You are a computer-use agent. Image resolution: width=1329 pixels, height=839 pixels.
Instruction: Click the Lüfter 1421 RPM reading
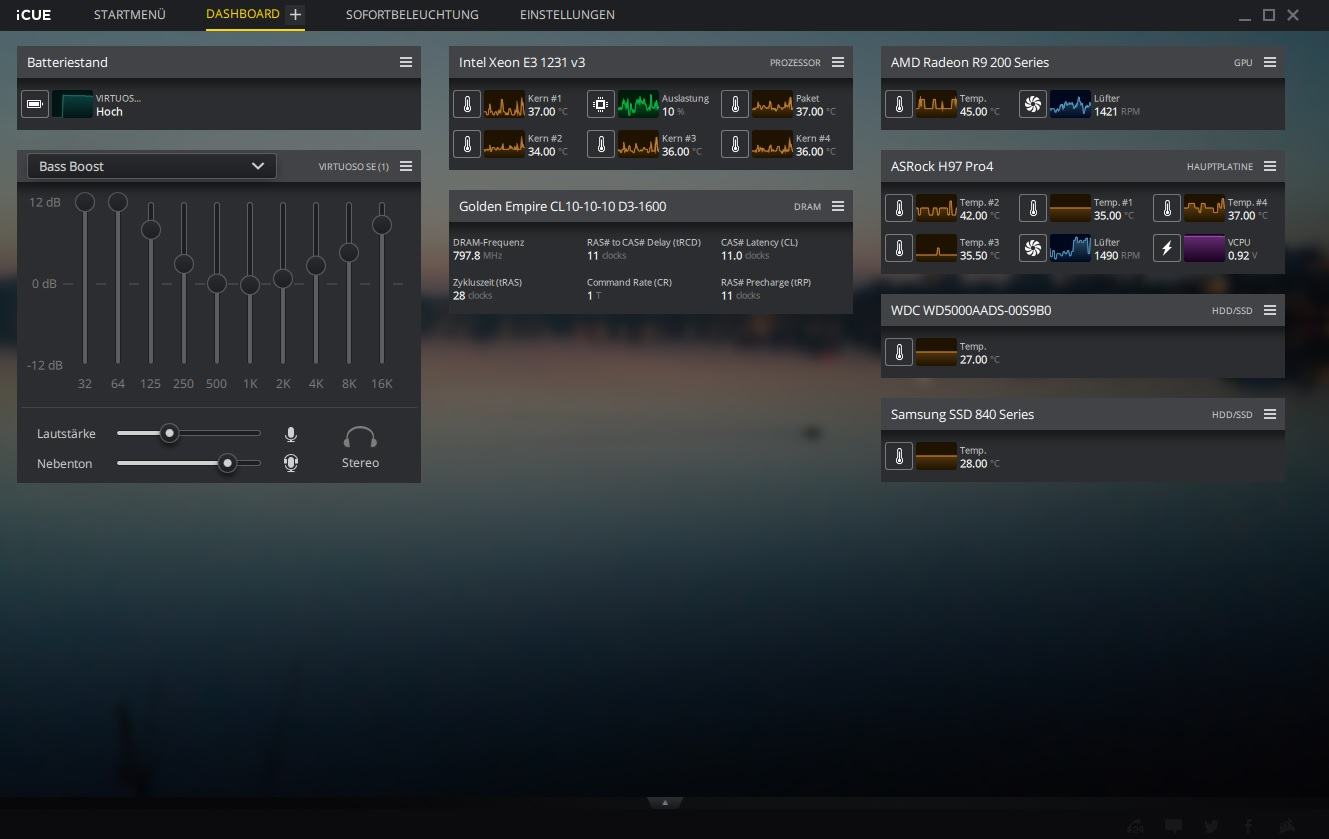tap(1117, 112)
